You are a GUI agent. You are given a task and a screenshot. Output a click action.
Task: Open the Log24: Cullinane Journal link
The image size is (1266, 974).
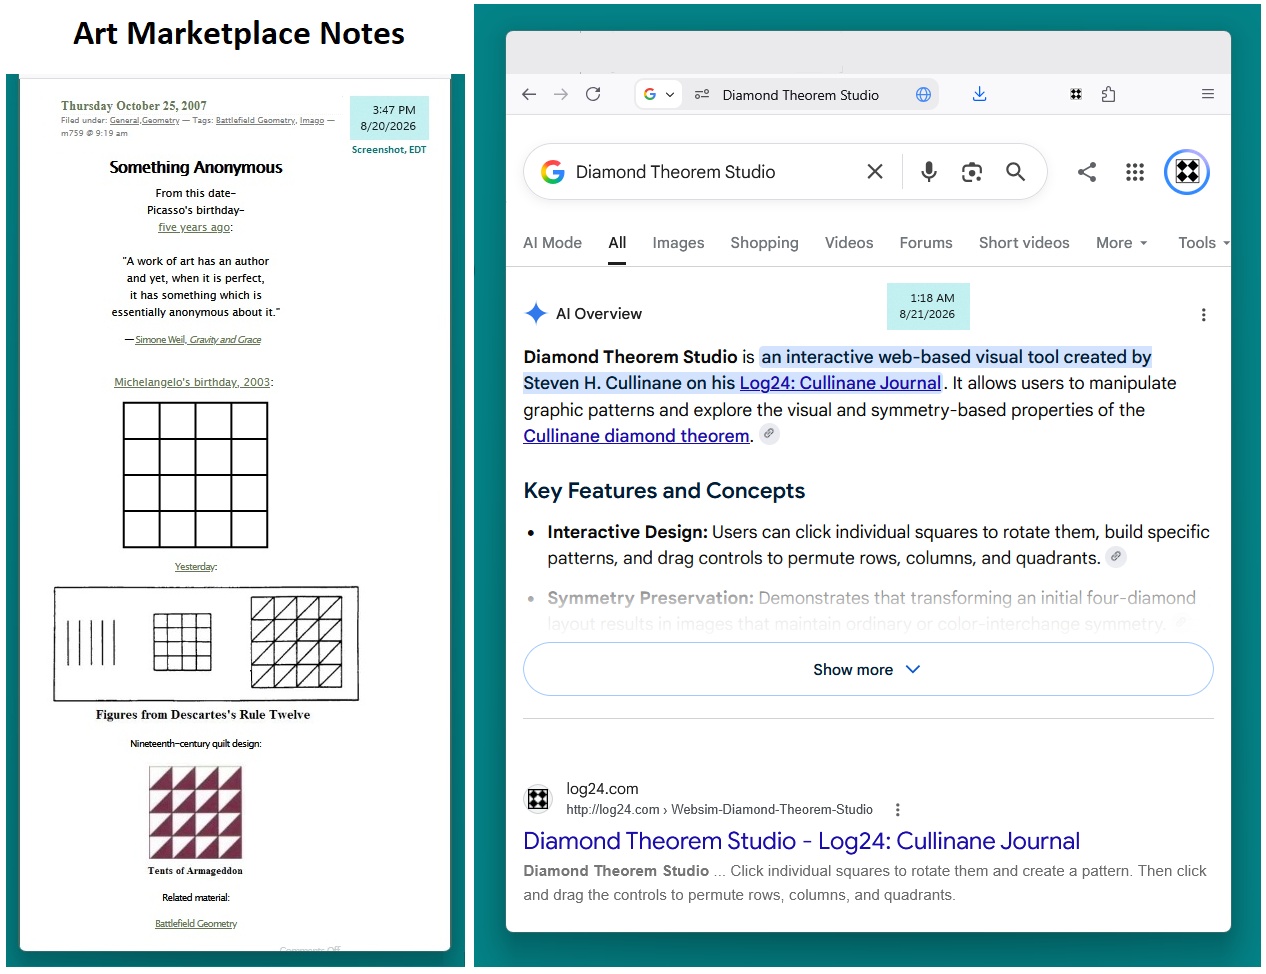point(840,383)
